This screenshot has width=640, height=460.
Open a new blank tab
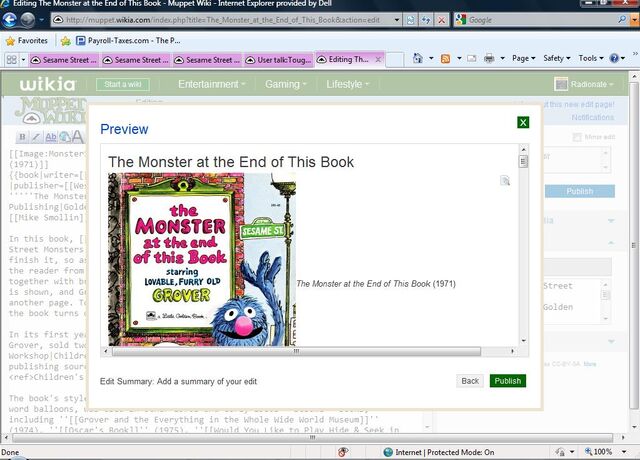pos(395,60)
